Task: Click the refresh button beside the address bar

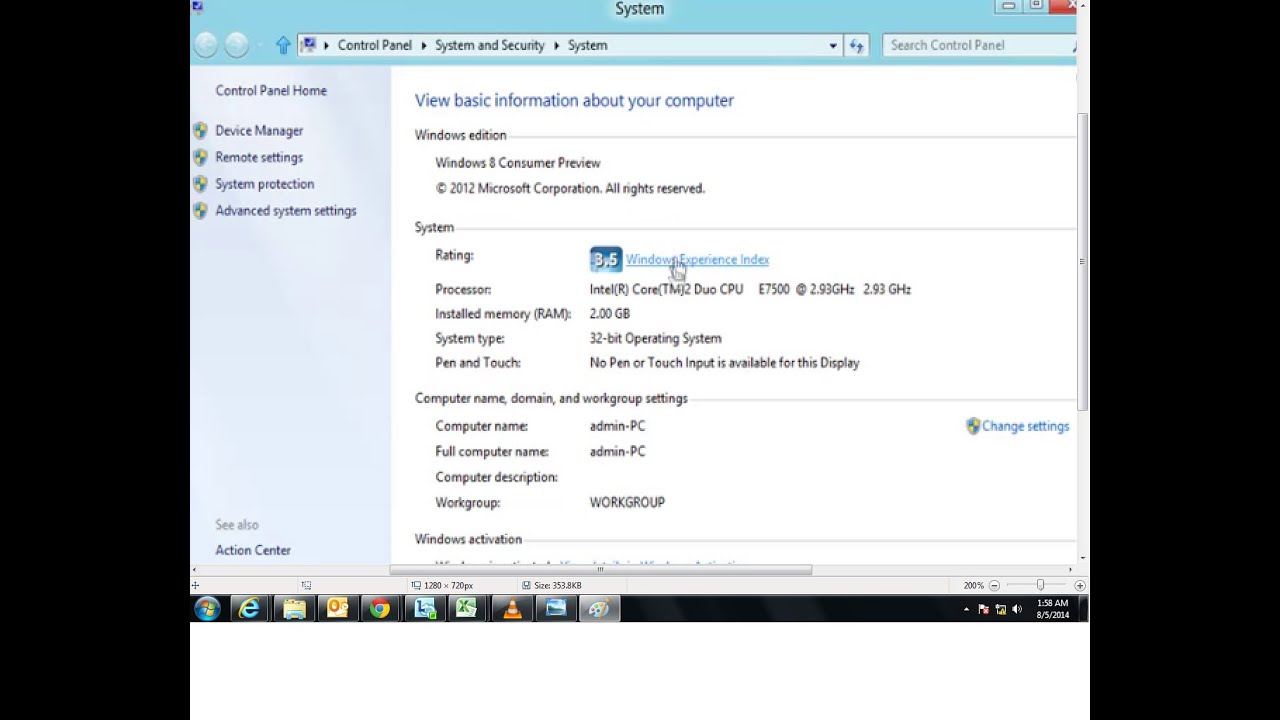Action: coord(857,45)
